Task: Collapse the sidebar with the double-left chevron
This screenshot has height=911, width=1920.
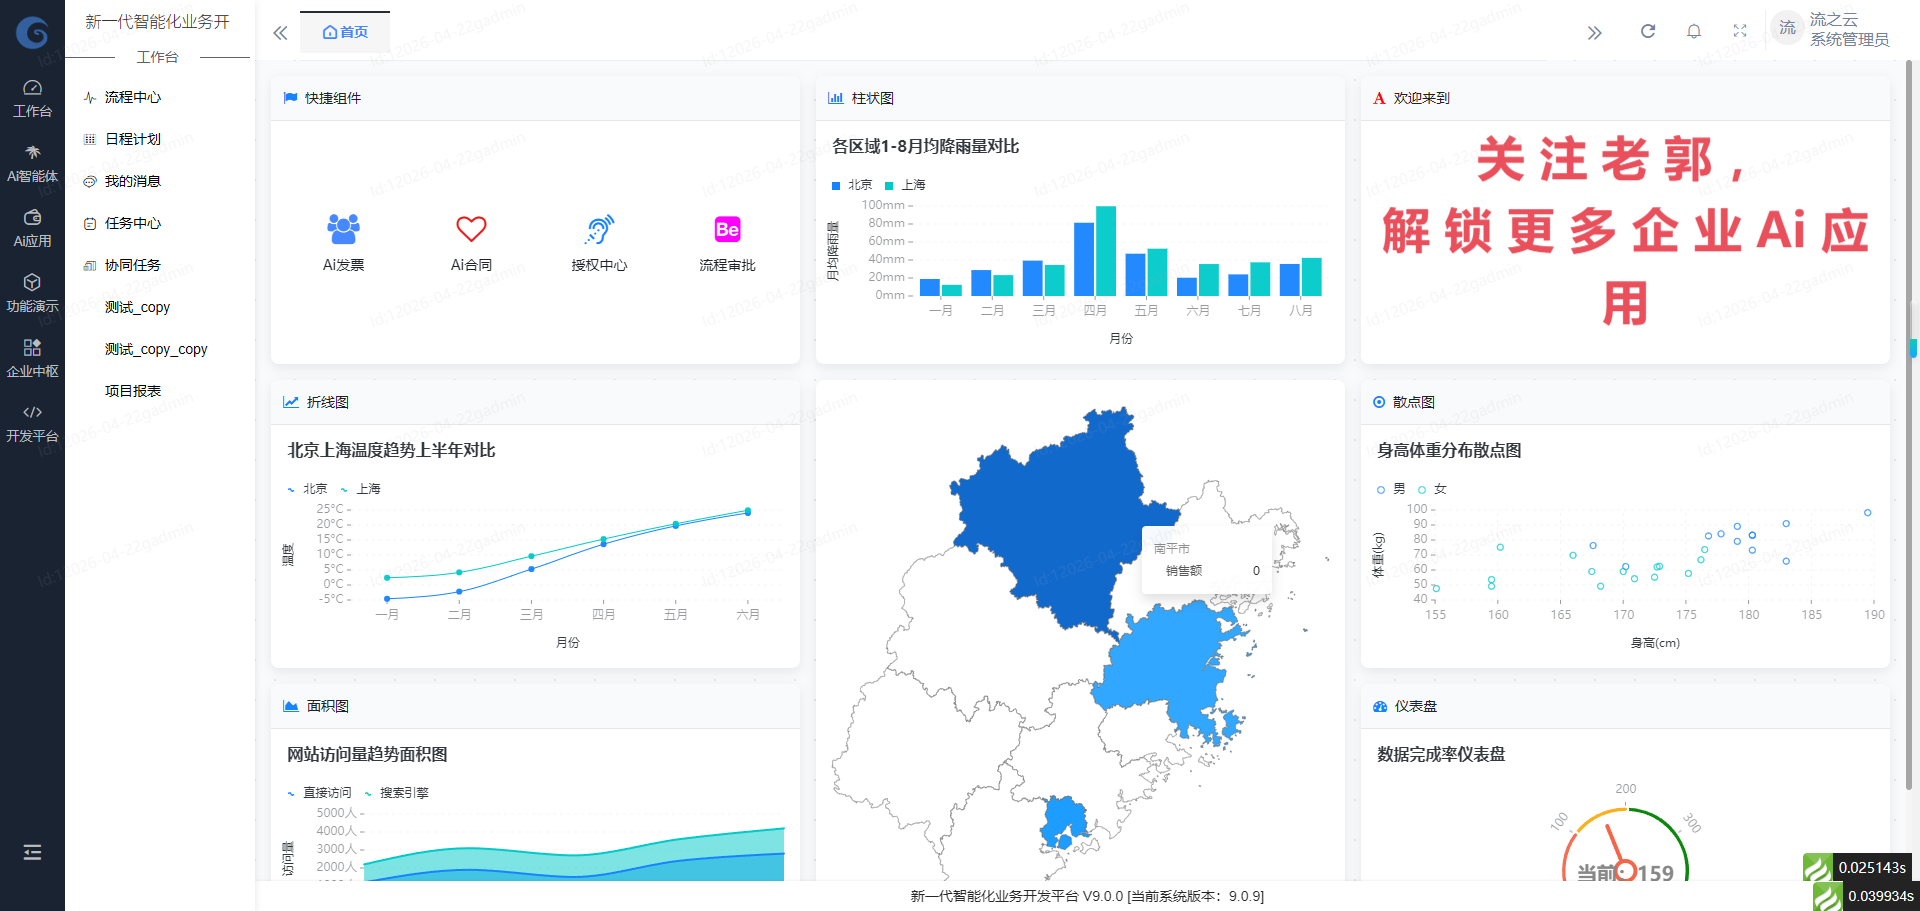Action: [280, 32]
